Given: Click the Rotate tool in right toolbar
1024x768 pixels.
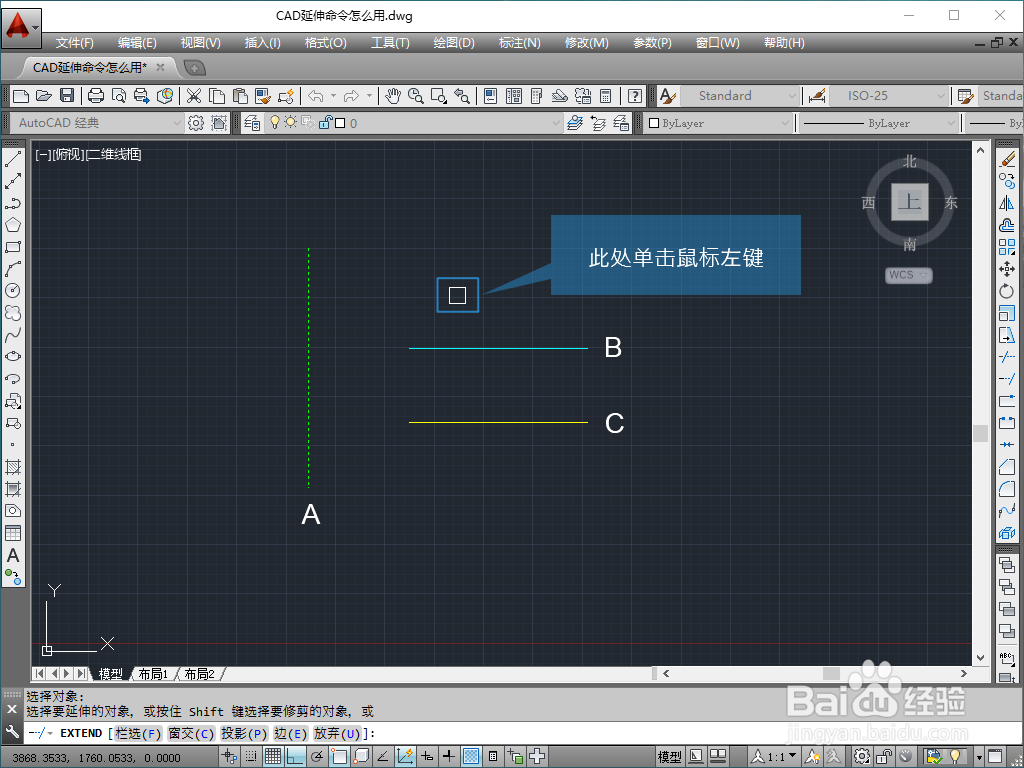Looking at the screenshot, I should pyautogui.click(x=1007, y=291).
